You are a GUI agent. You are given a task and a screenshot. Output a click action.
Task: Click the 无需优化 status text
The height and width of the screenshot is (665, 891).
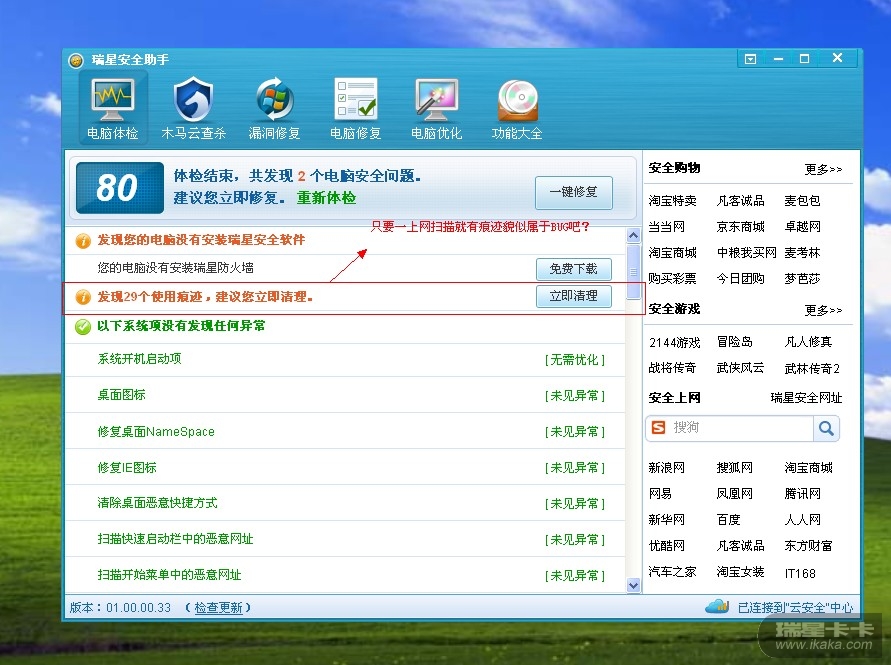pos(574,360)
